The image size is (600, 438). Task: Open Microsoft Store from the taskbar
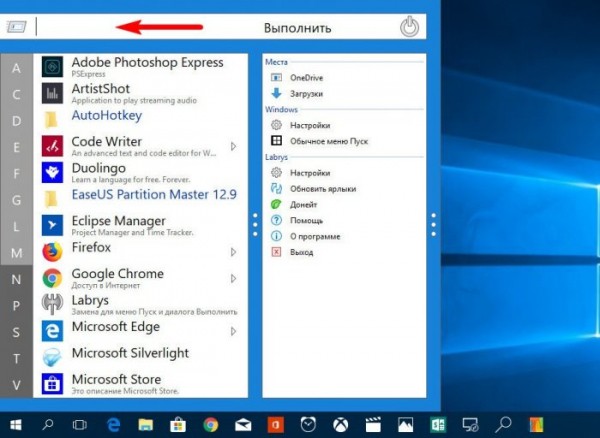point(178,425)
